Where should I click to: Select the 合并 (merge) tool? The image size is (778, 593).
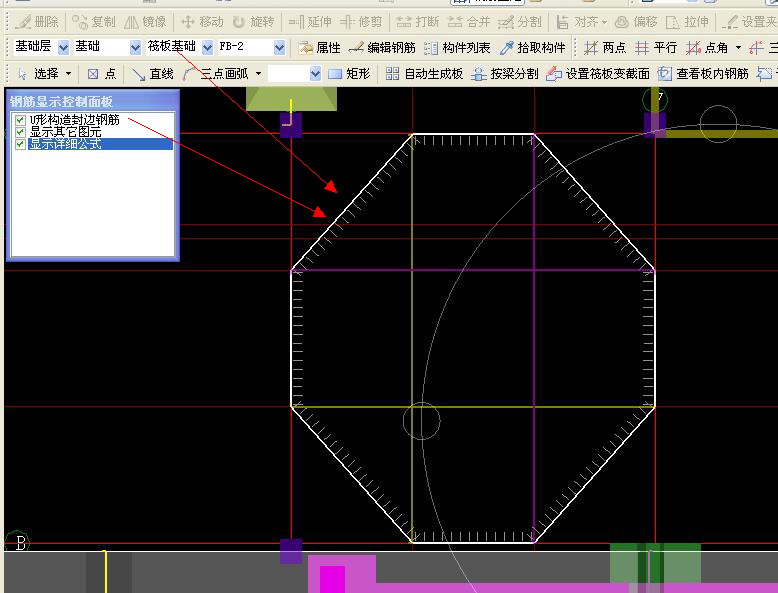coord(469,22)
